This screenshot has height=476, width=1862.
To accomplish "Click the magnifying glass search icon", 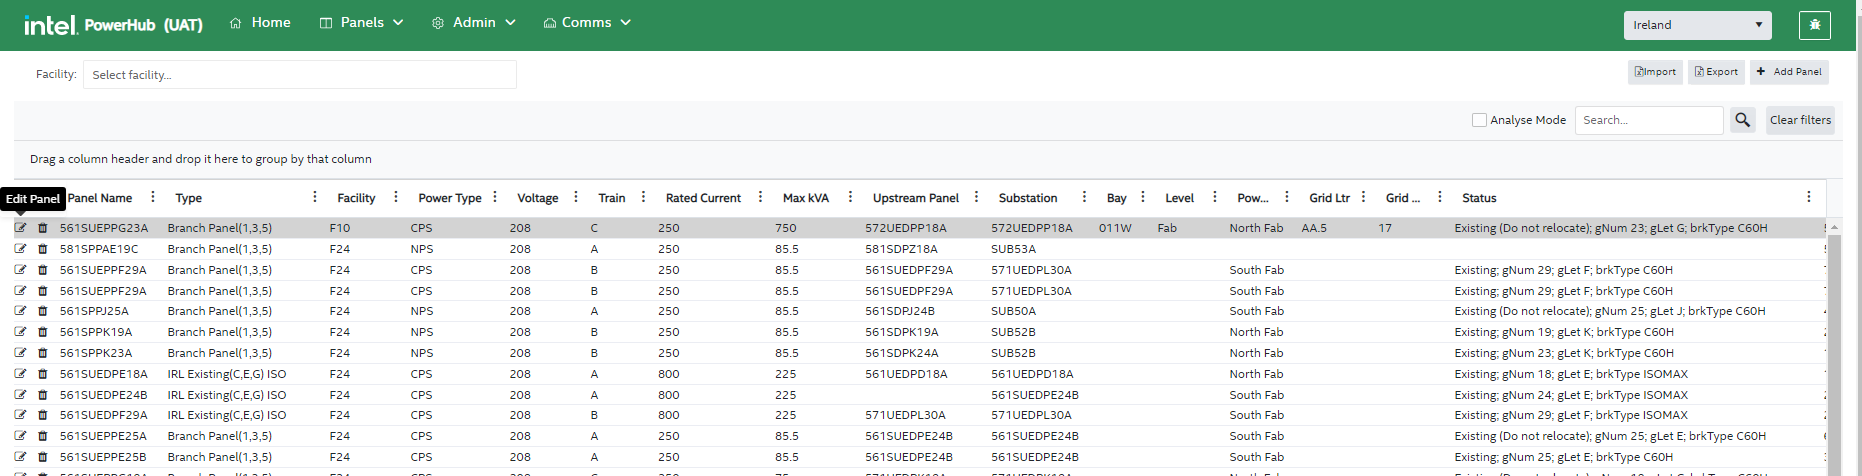I will [x=1743, y=120].
